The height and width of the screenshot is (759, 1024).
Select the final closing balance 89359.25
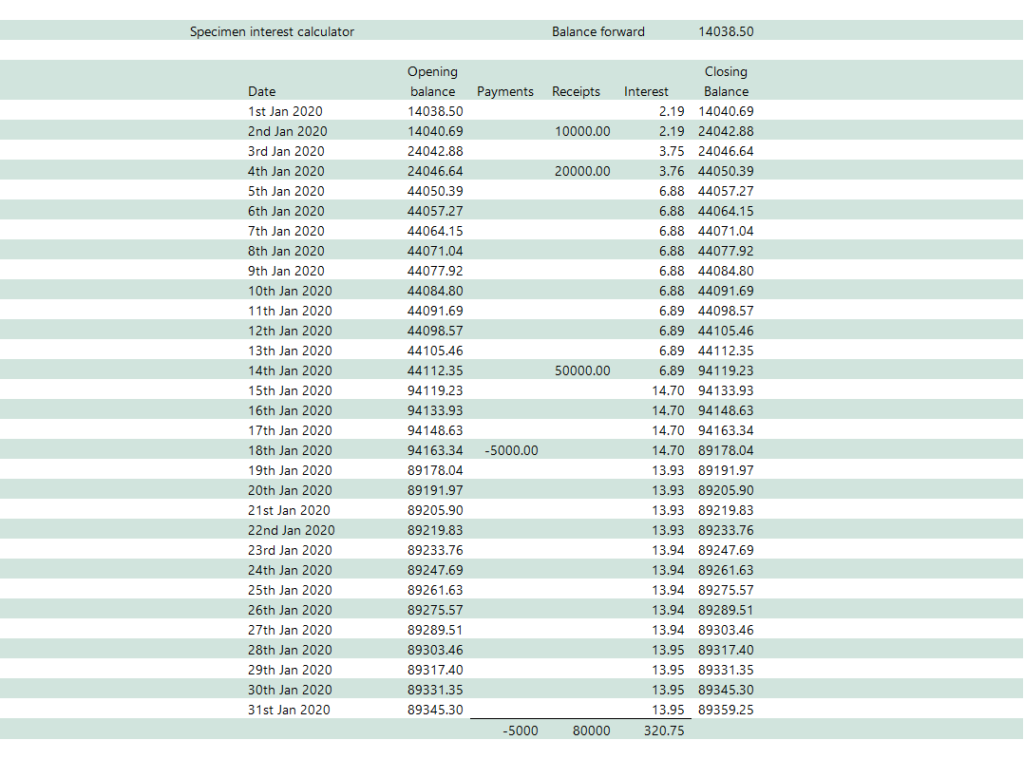tap(725, 709)
